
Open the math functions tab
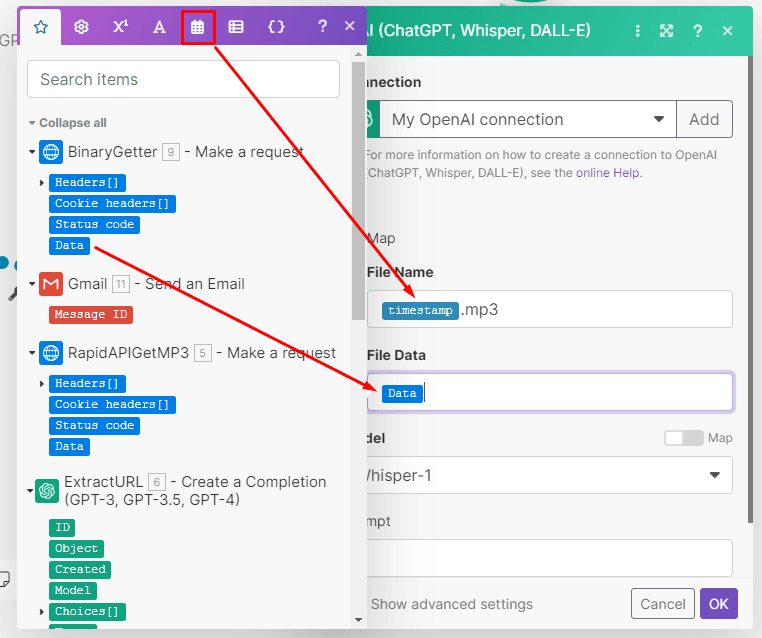pos(120,27)
